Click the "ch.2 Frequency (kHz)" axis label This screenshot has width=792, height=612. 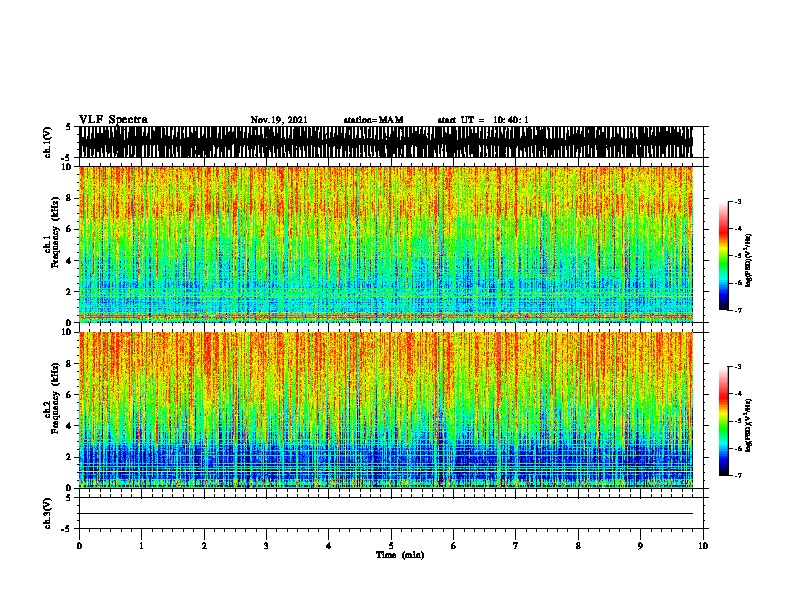[x=51, y=398]
